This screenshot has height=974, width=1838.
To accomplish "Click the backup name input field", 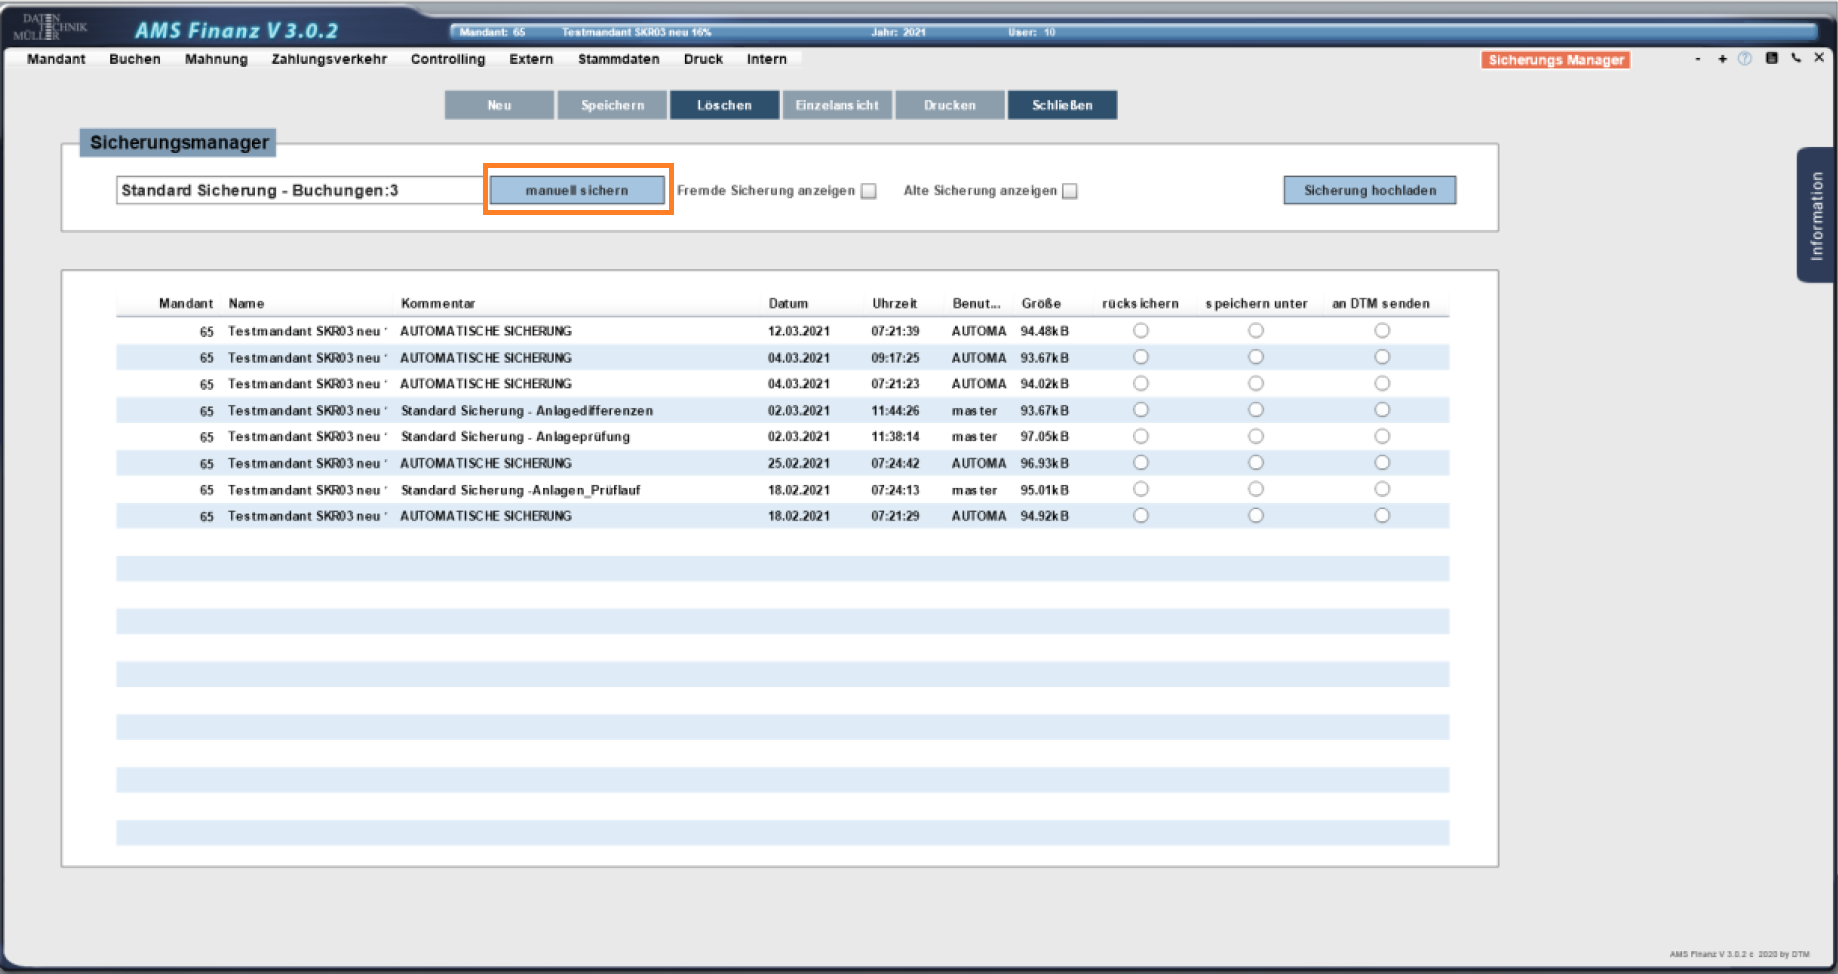I will [300, 190].
